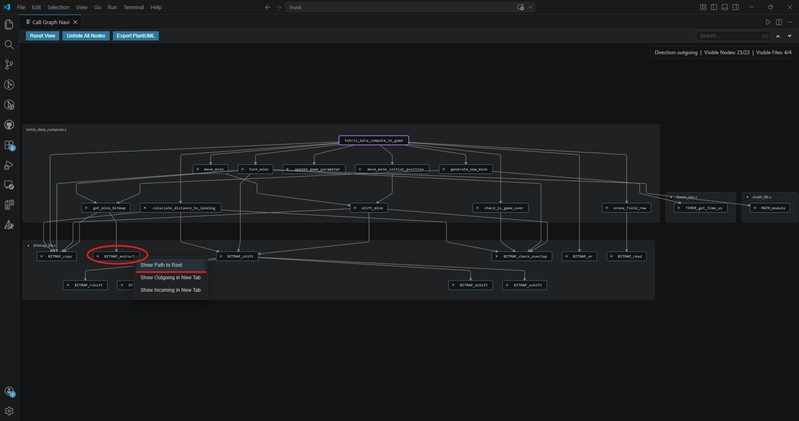
Task: Expand the dropdown beside the command center
Action: pyautogui.click(x=530, y=8)
